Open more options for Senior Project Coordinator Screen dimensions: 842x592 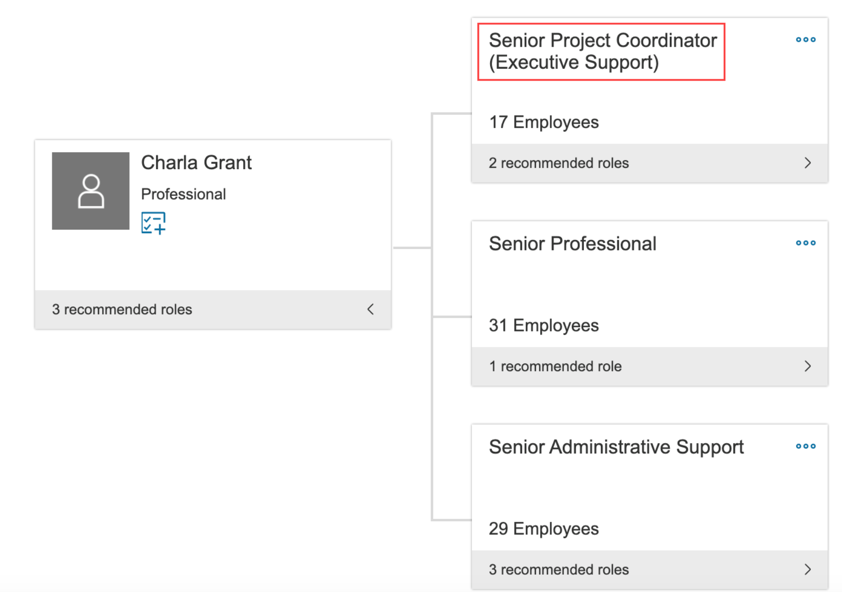pyautogui.click(x=805, y=40)
